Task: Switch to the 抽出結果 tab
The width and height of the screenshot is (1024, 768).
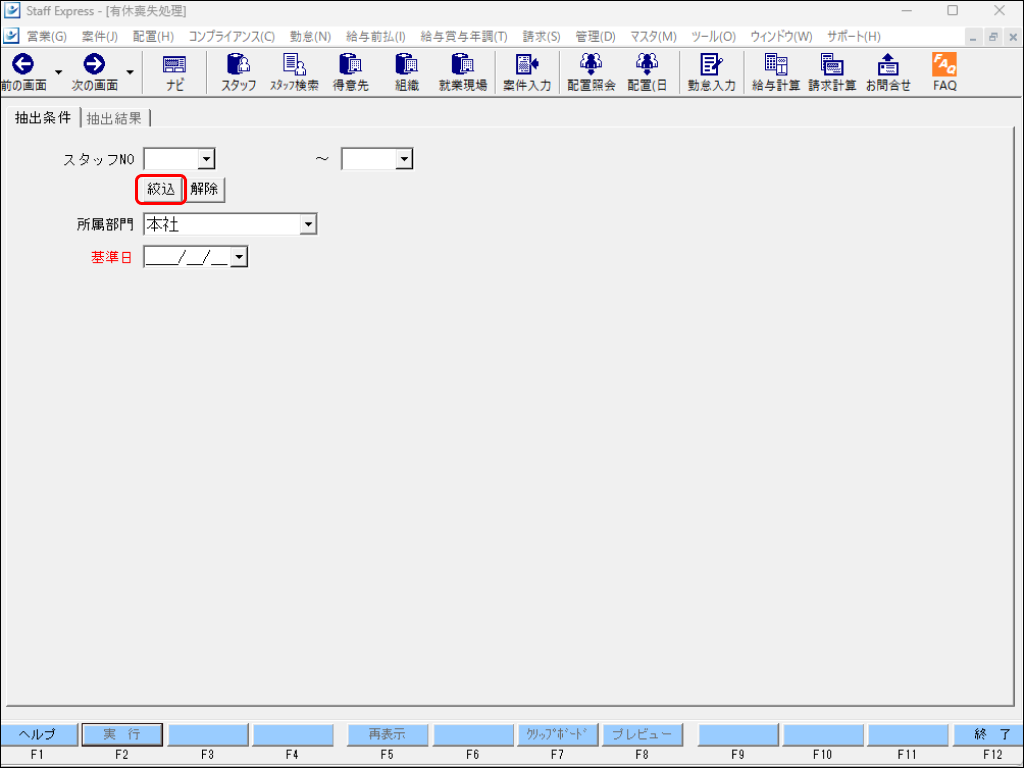Action: [114, 118]
